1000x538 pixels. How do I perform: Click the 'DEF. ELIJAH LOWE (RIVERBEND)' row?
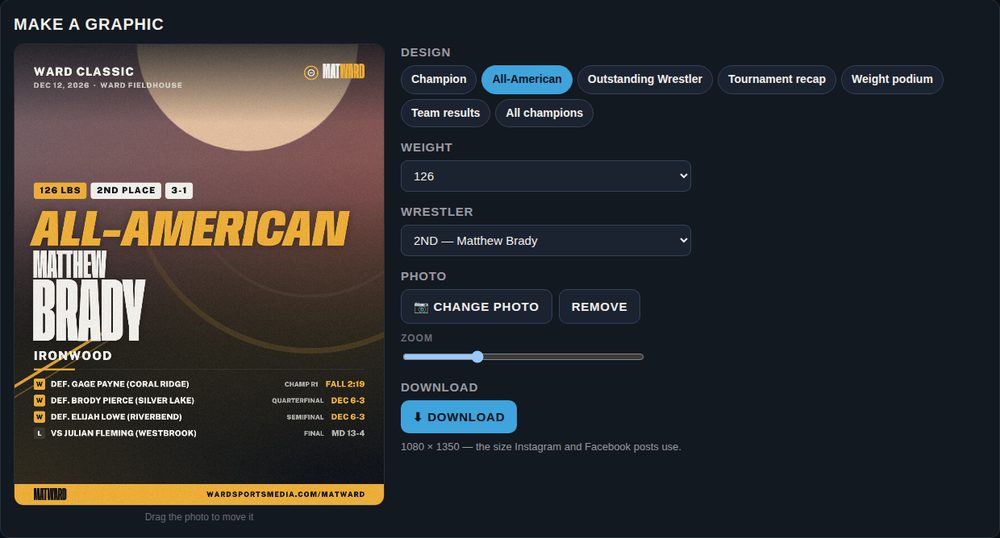point(199,417)
